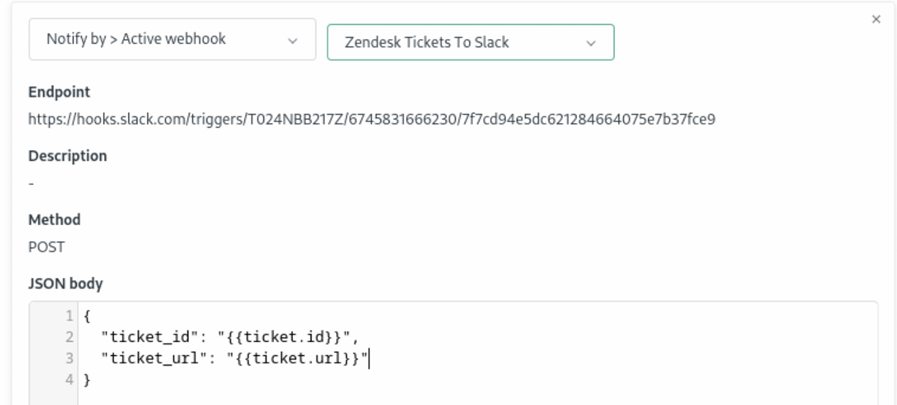Click line number 3 in the gutter
The width and height of the screenshot is (897, 405).
pyautogui.click(x=68, y=359)
